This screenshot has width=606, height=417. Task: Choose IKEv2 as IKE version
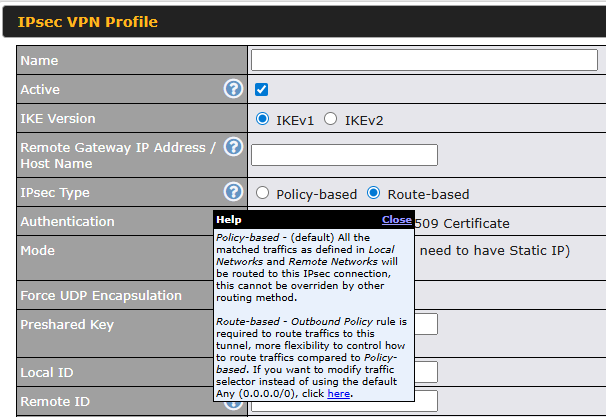pyautogui.click(x=330, y=119)
